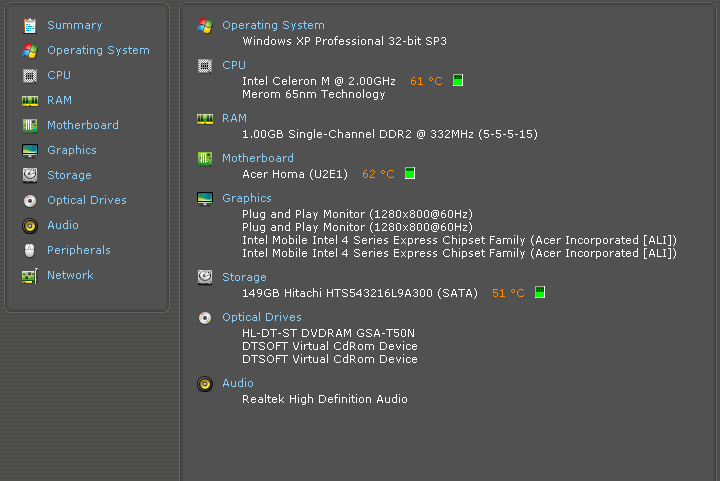Click the CPU chip icon in sidebar
720x481 pixels.
[x=30, y=75]
